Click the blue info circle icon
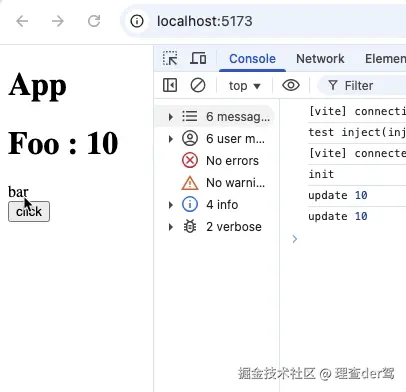Viewport: 406px width, 392px height. [190, 204]
